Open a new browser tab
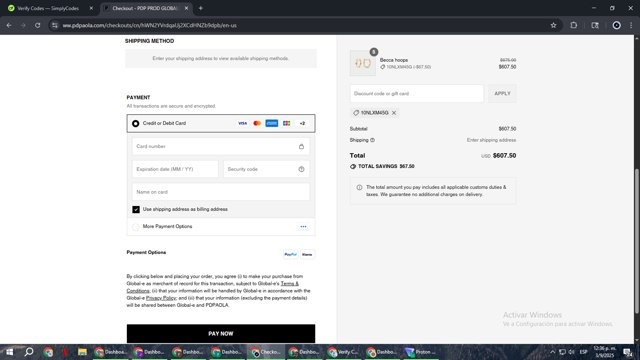This screenshot has width=640, height=360. [x=200, y=8]
